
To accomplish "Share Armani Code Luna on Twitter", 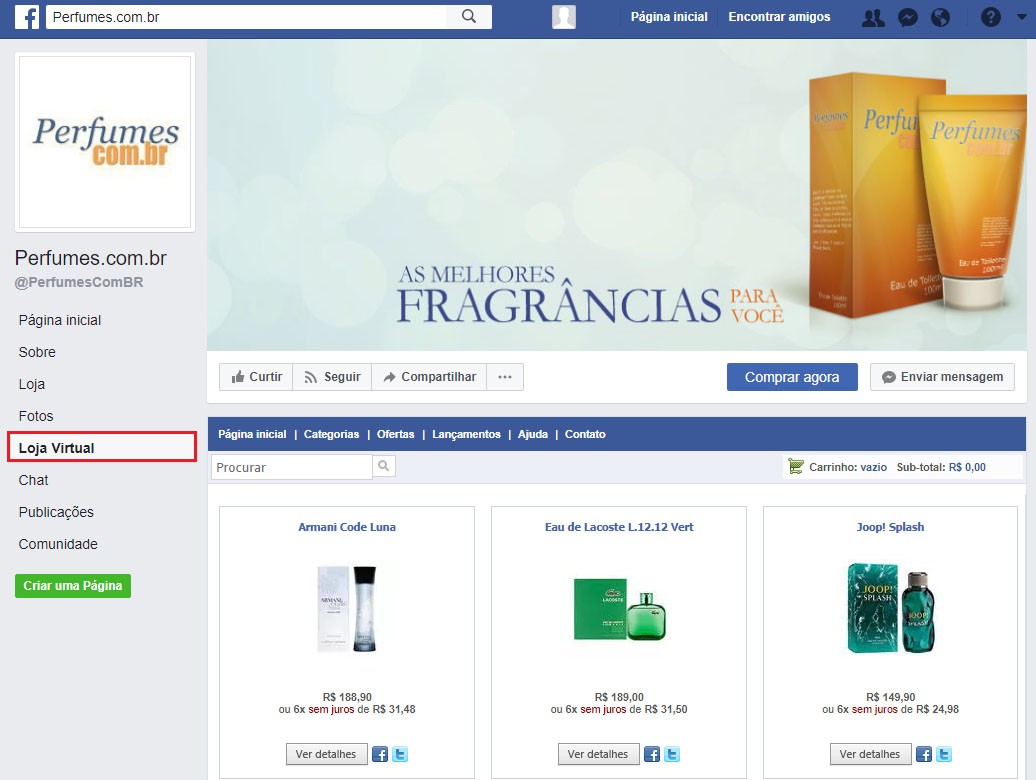I will click(400, 754).
